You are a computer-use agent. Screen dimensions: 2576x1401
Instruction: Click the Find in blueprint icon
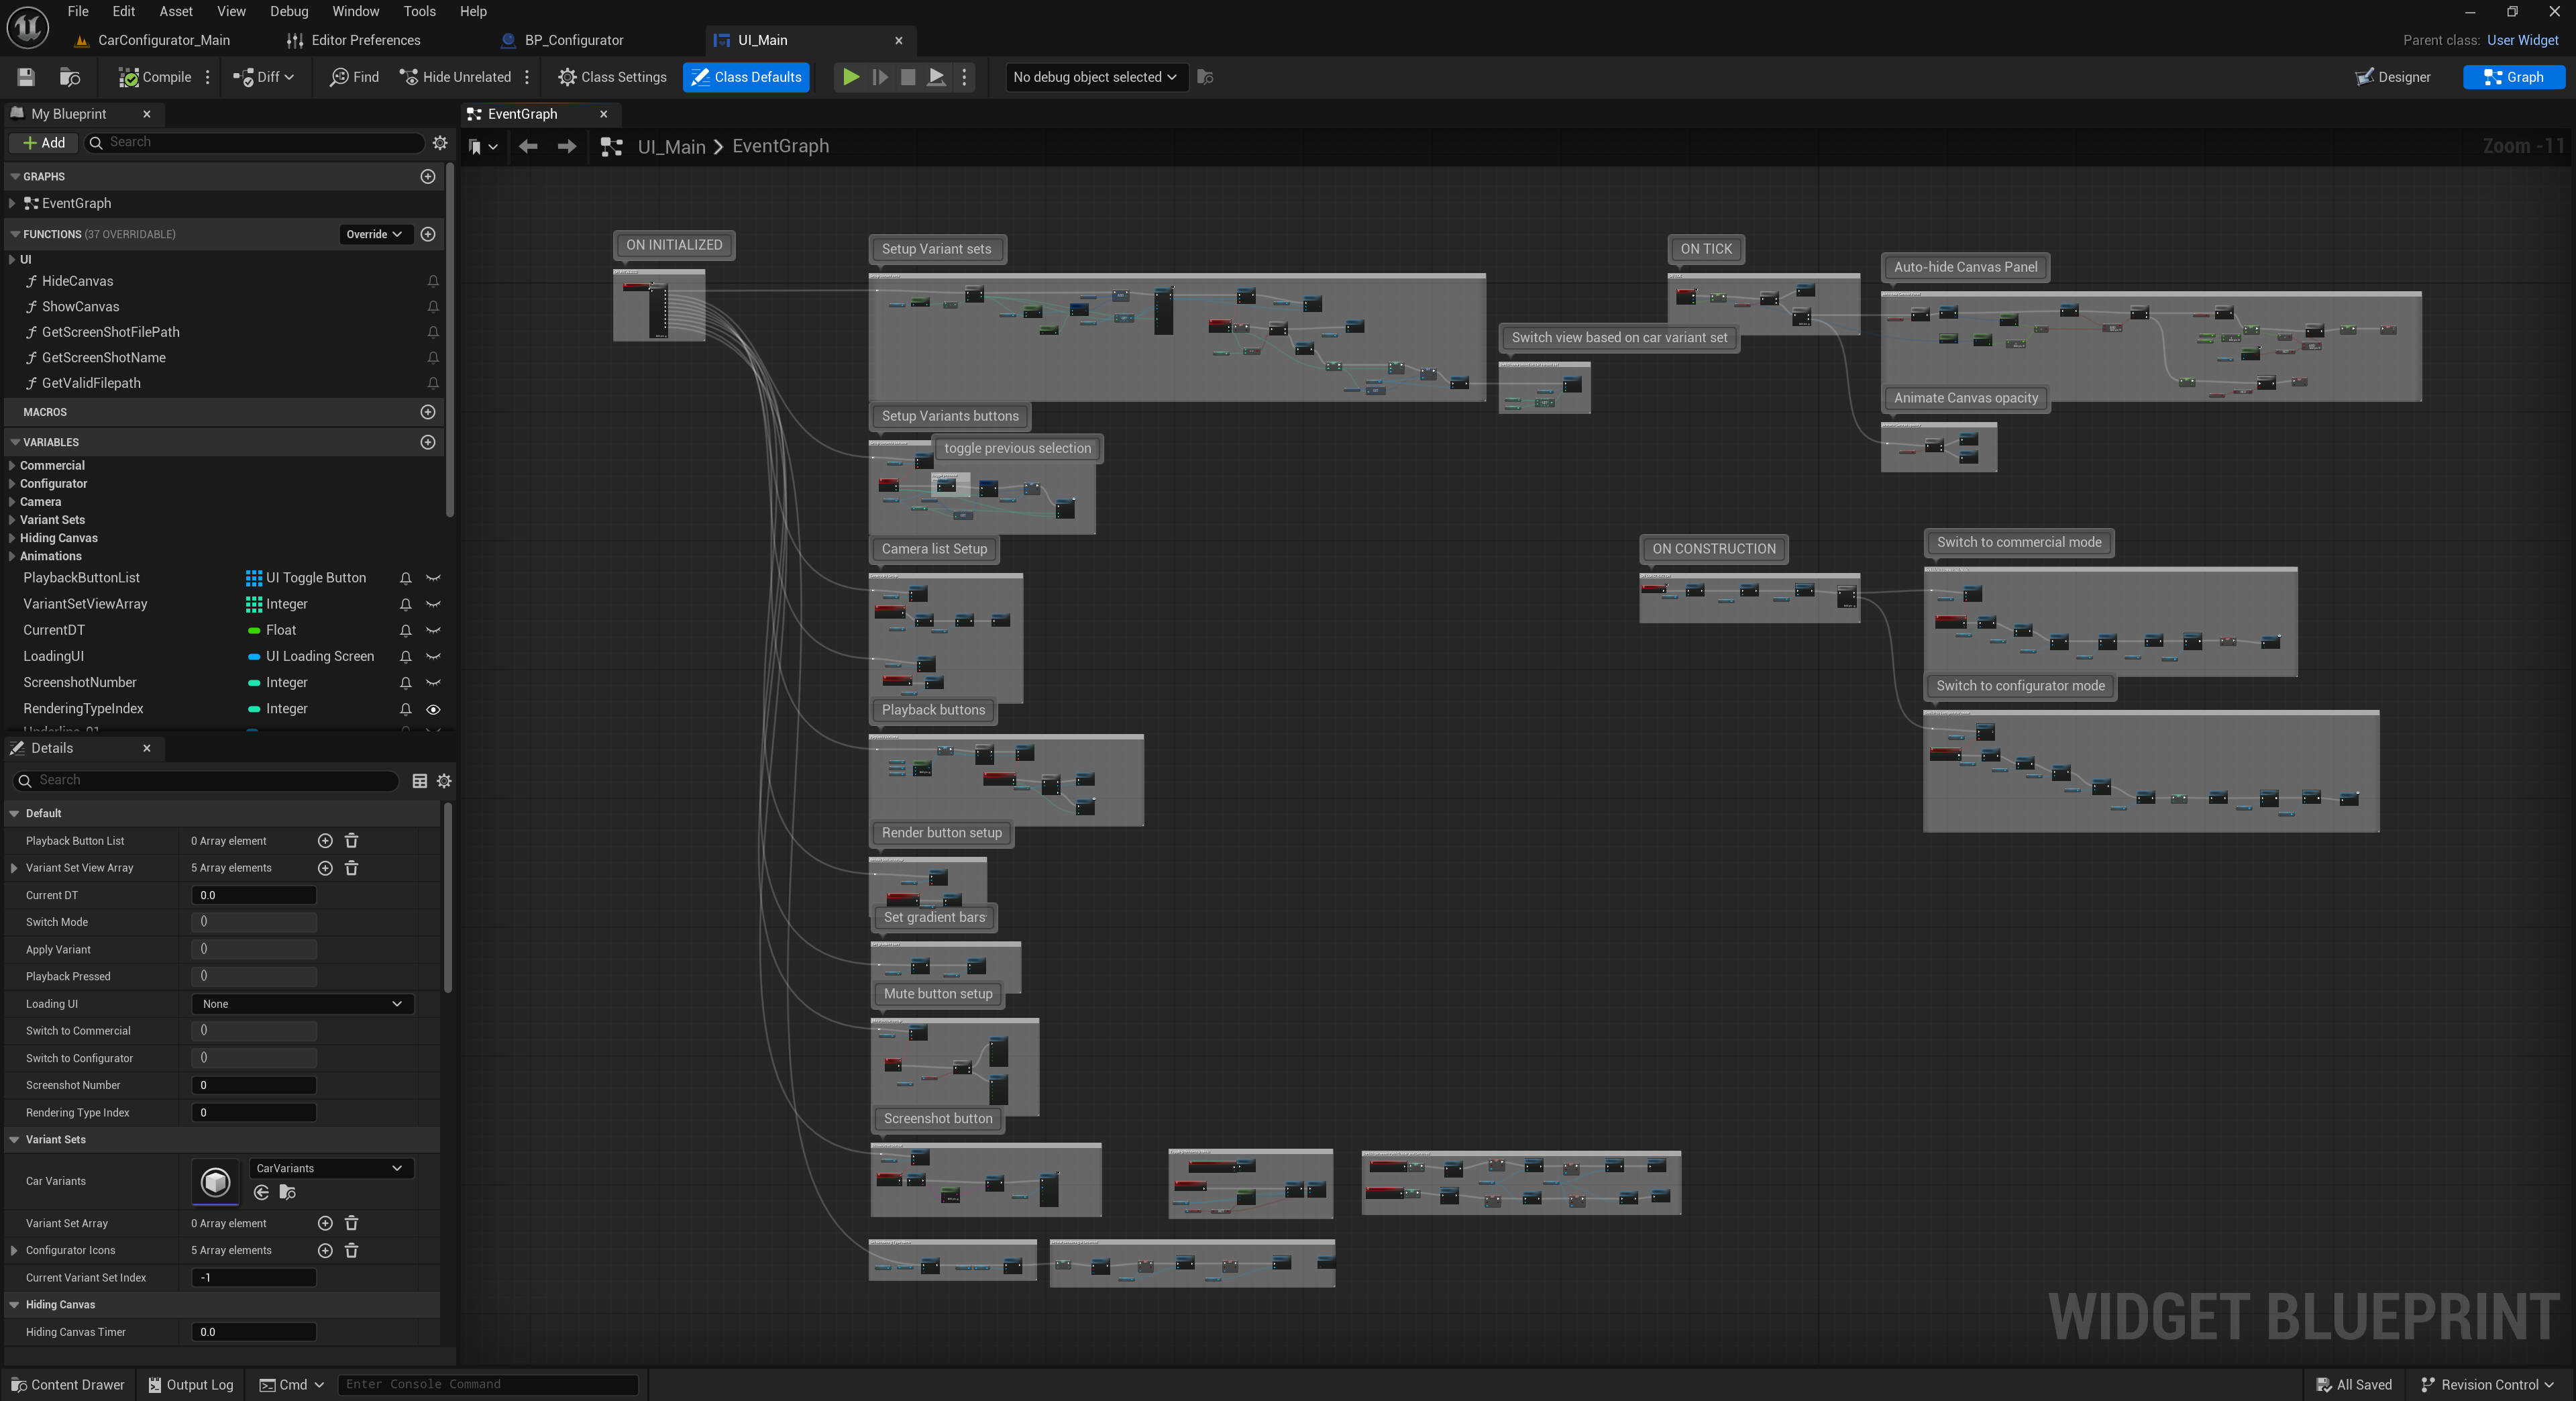point(354,77)
